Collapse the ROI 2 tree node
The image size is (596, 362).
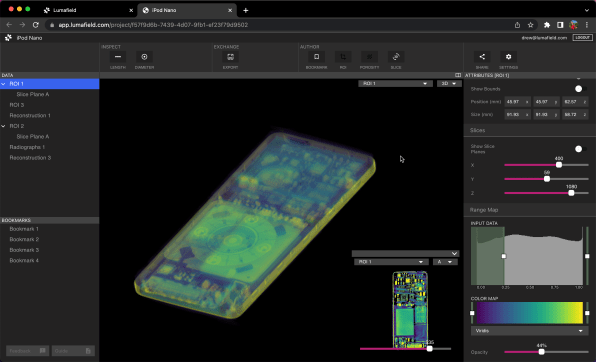click(x=3, y=126)
